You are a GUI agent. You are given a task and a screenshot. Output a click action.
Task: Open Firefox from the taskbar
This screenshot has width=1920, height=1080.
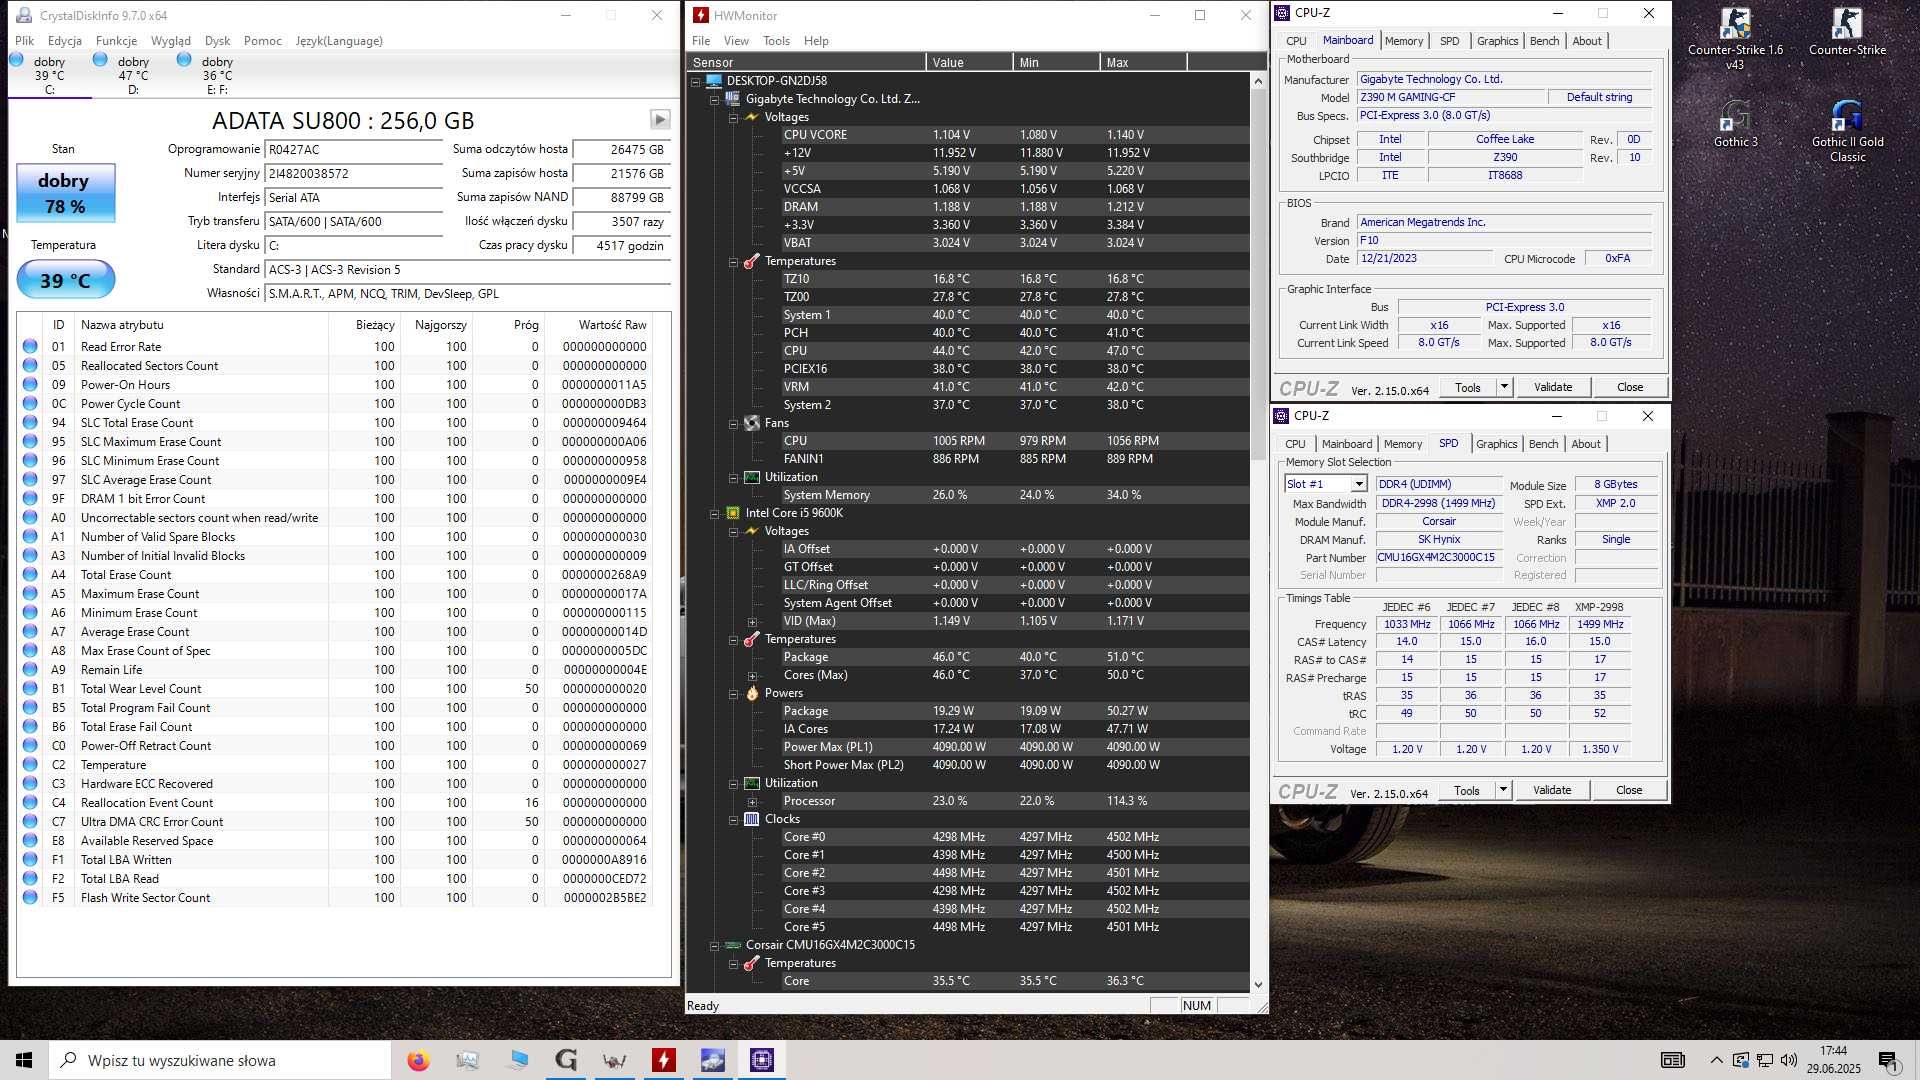coord(418,1060)
